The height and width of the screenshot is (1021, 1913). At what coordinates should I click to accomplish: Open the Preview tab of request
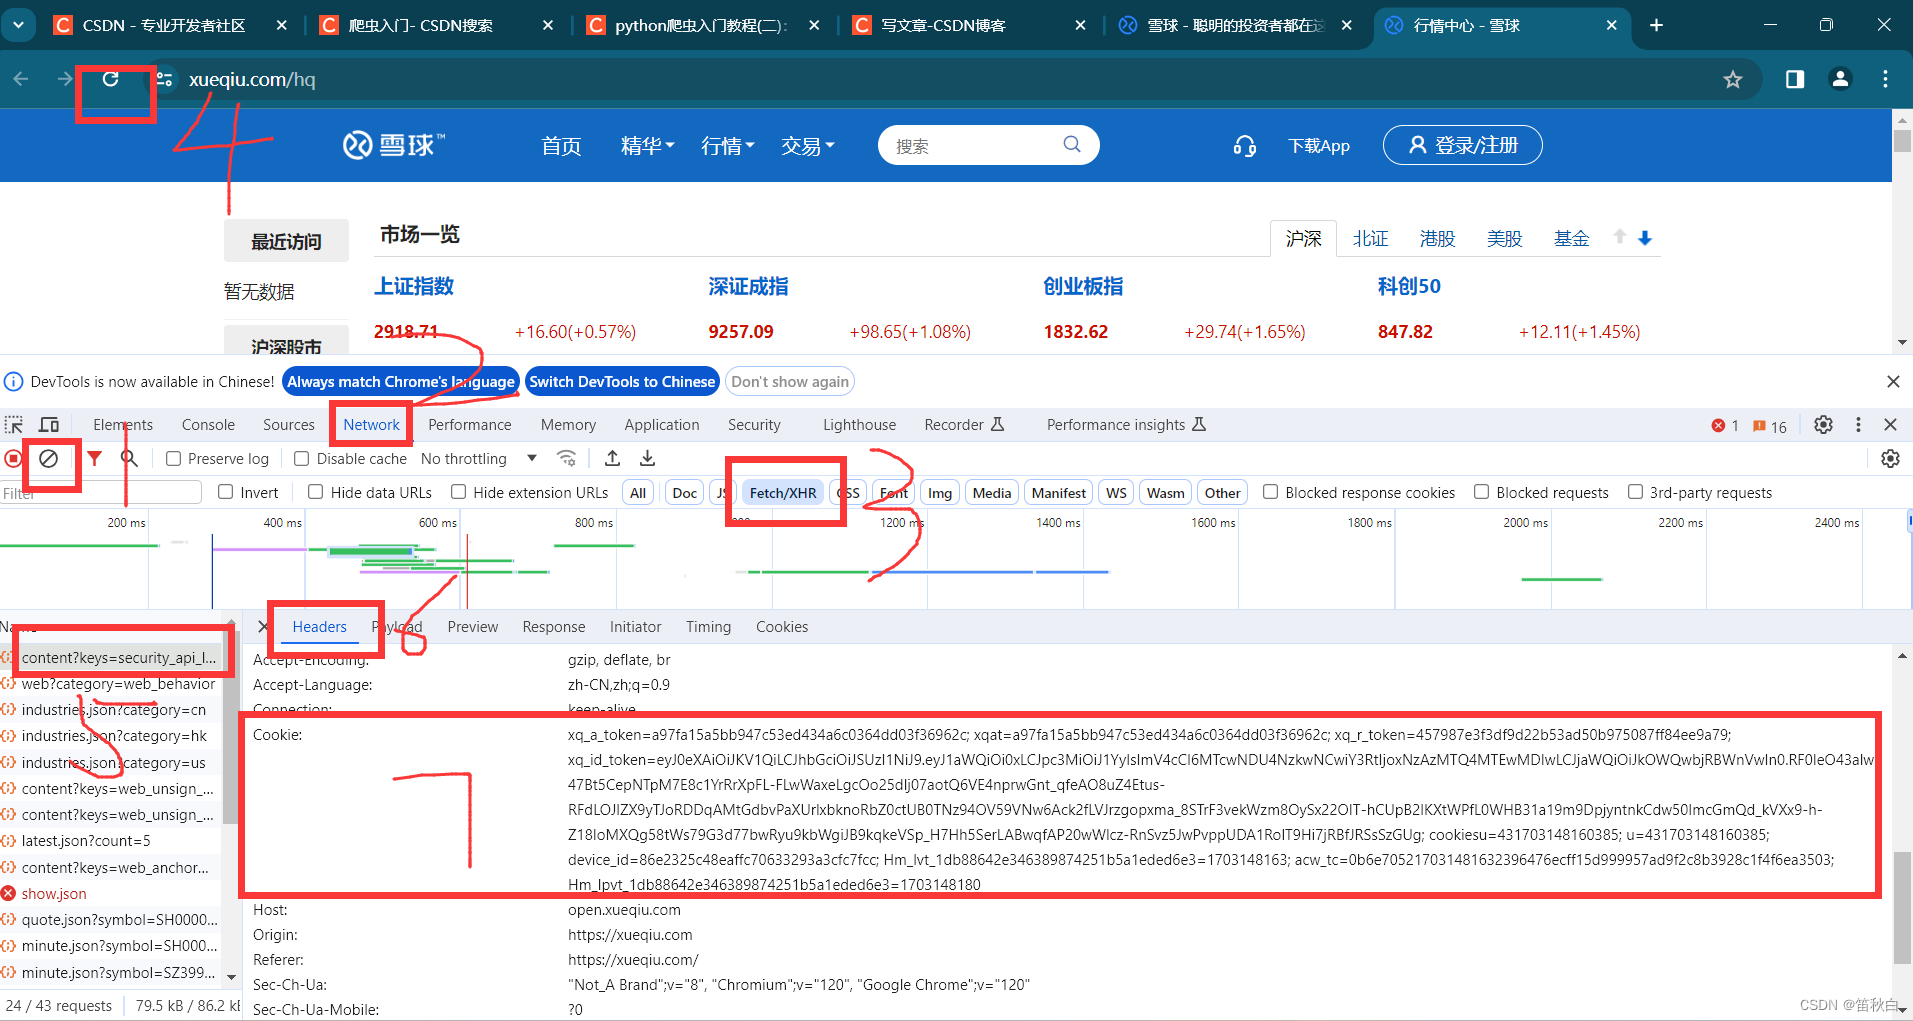tap(472, 626)
